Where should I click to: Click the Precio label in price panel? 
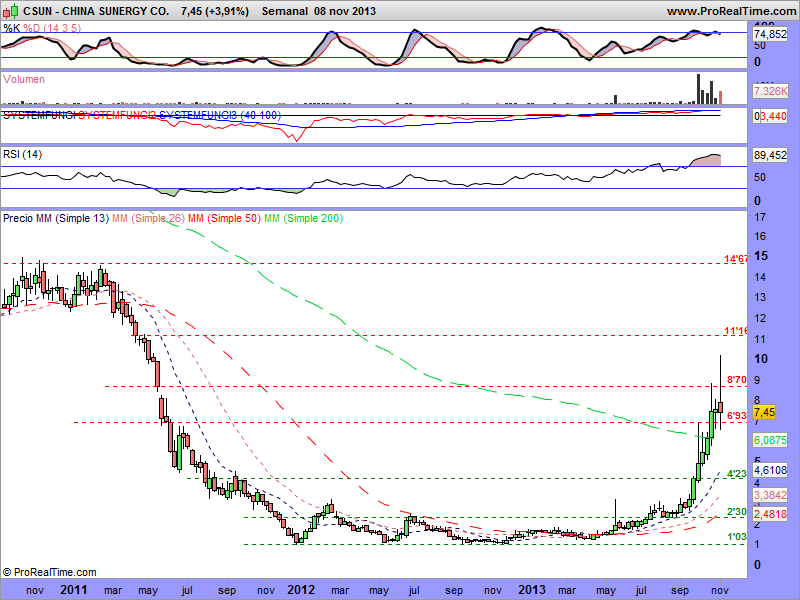coord(18,218)
